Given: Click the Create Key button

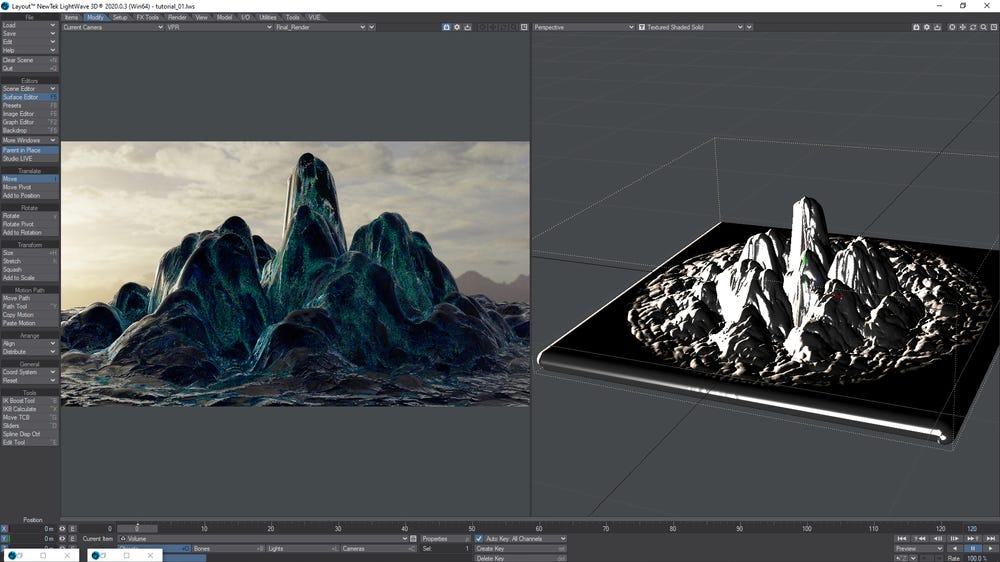Looking at the screenshot, I should coord(520,549).
